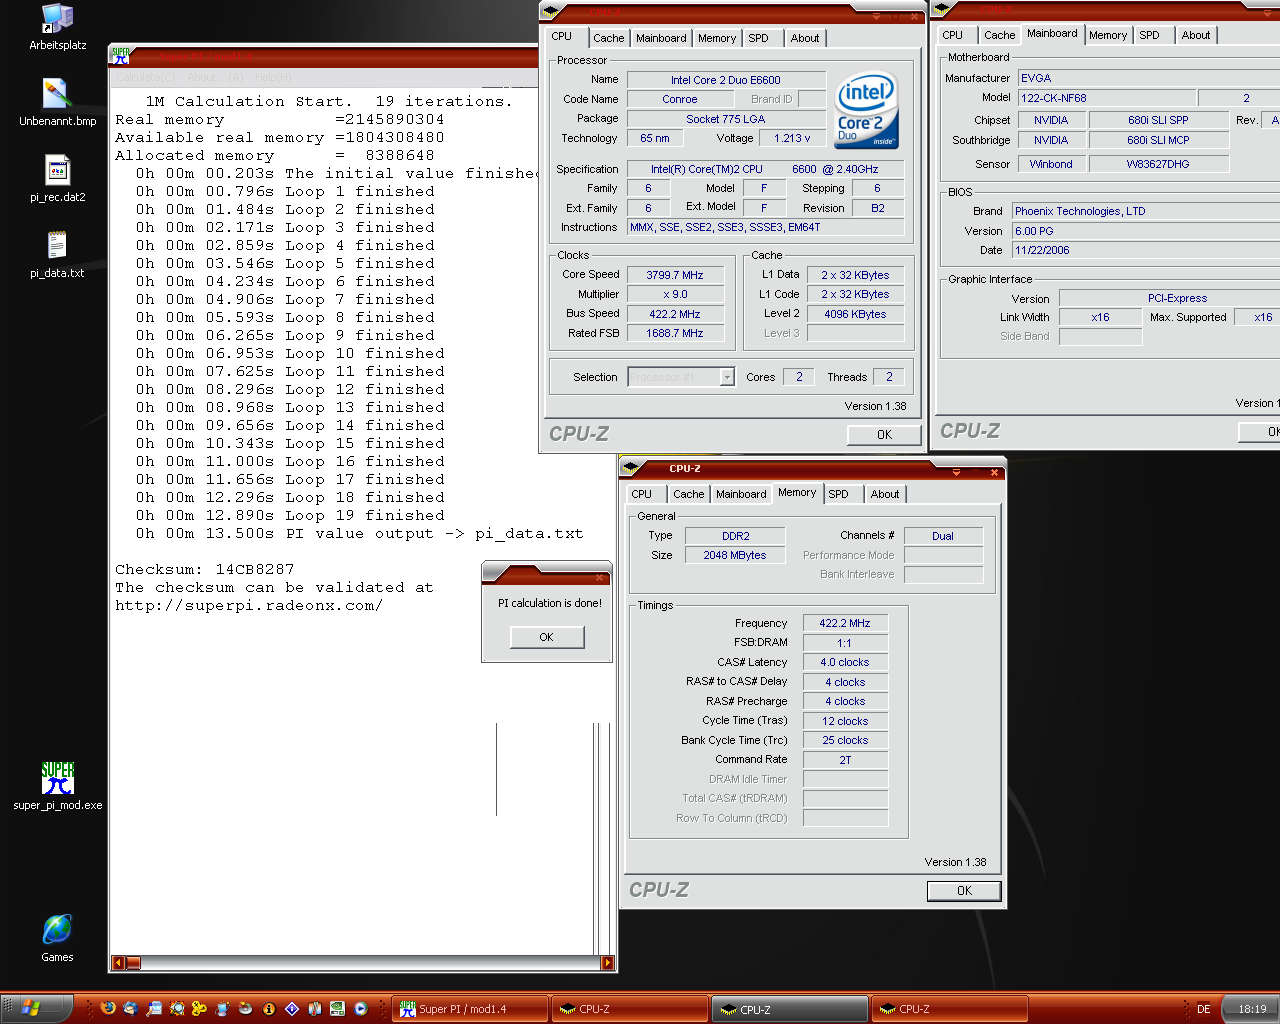Image resolution: width=1280 pixels, height=1024 pixels.
Task: Click the '2T' Command Rate value
Action: pos(845,760)
